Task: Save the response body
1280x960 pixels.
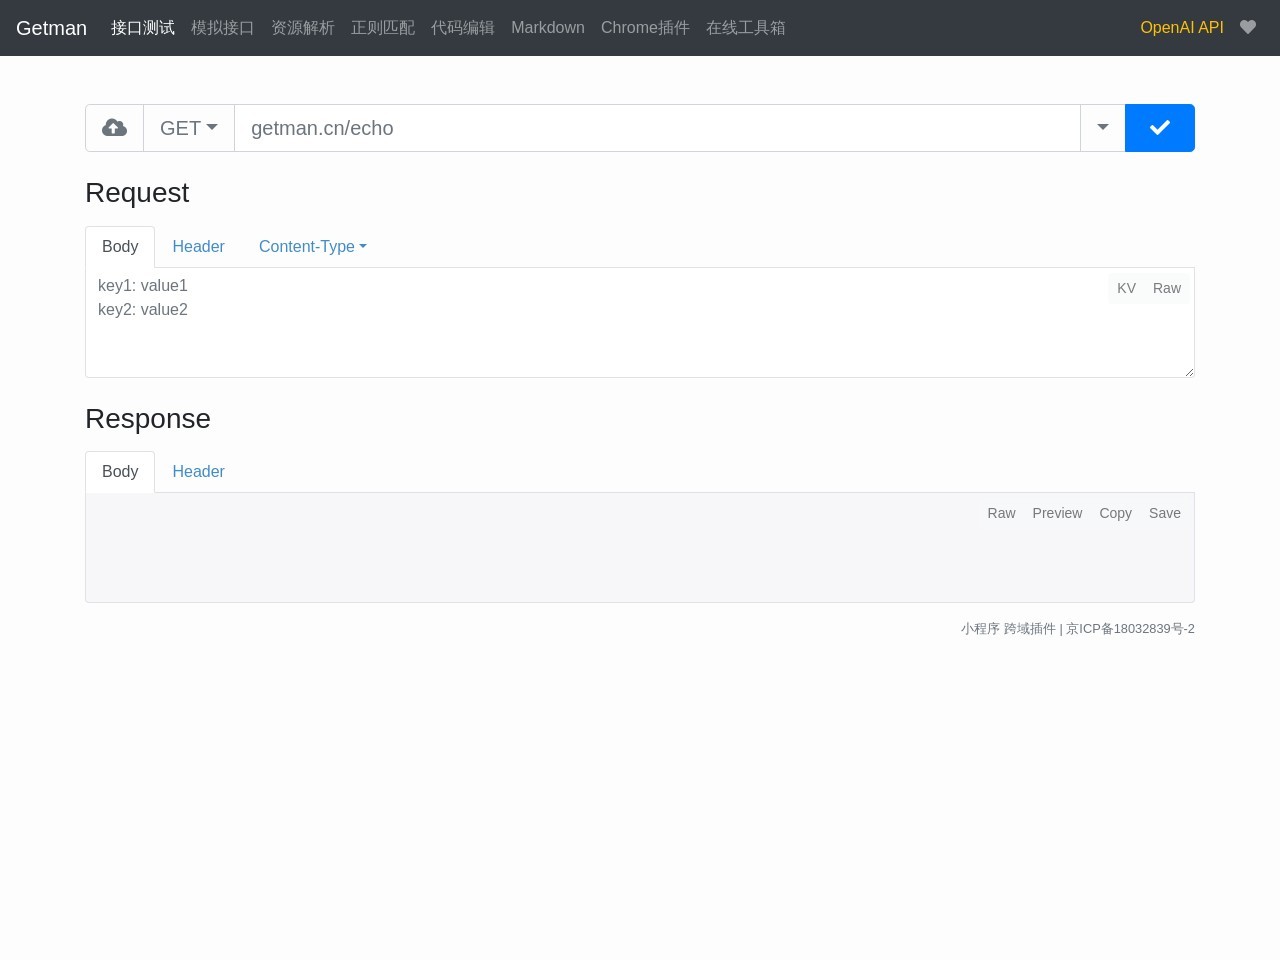Action: [1164, 513]
